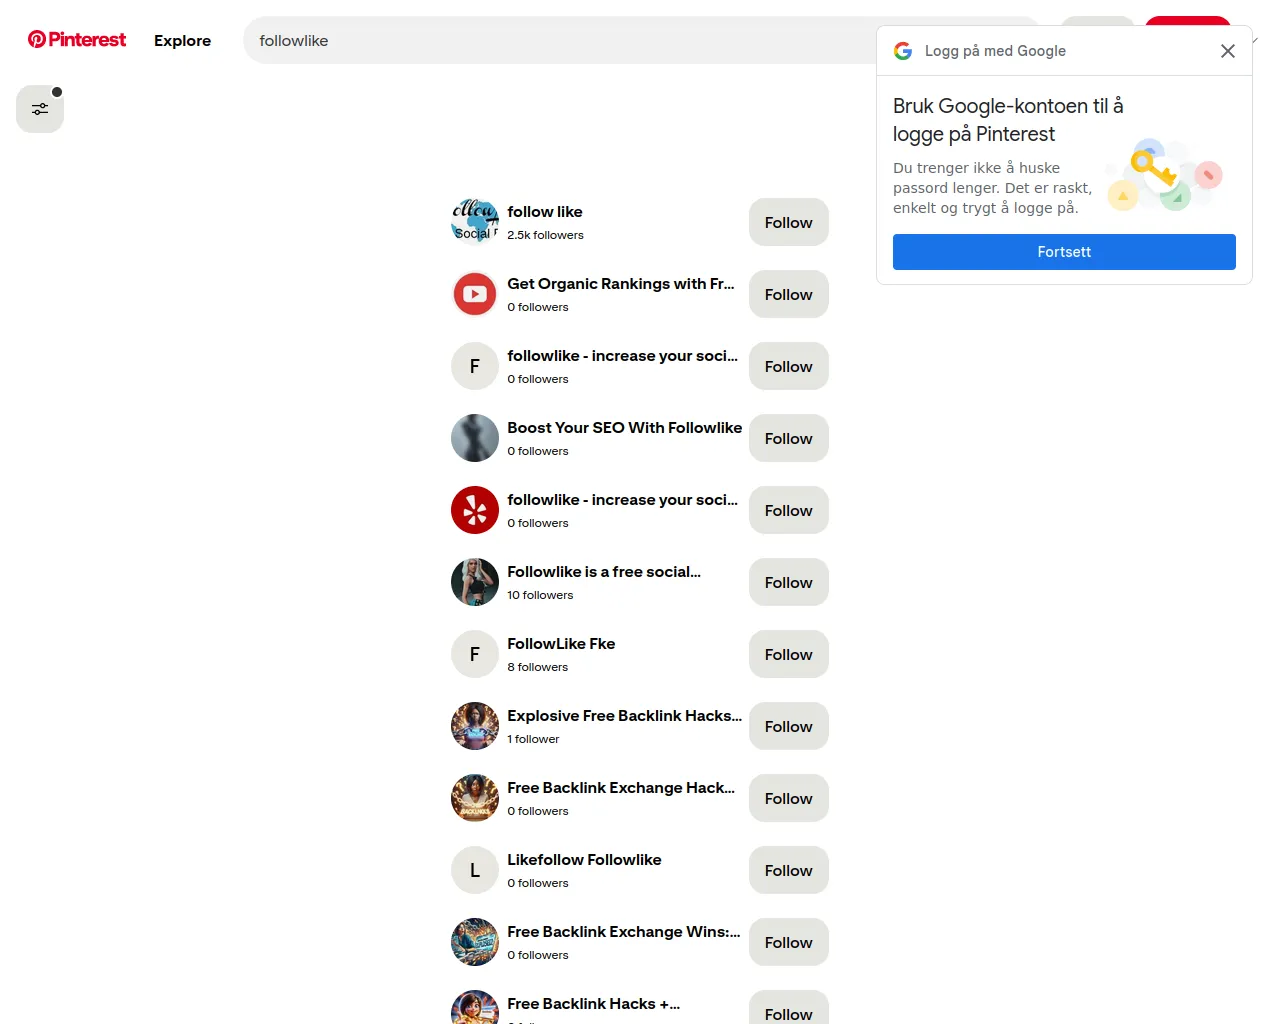Screen dimensions: 1280x1024
Task: Follow the Likefollow Followlike profile
Action: pyautogui.click(x=789, y=870)
